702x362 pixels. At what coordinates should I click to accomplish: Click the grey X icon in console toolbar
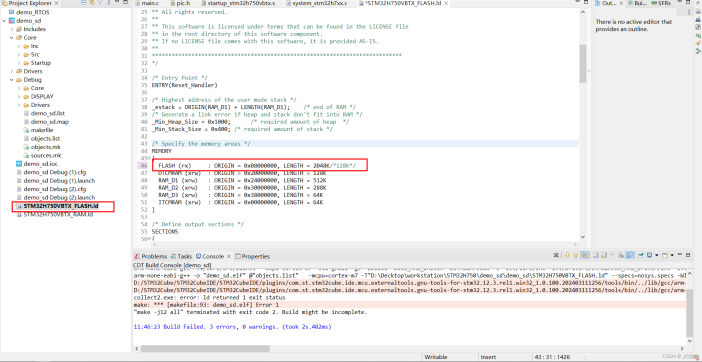[x=556, y=256]
